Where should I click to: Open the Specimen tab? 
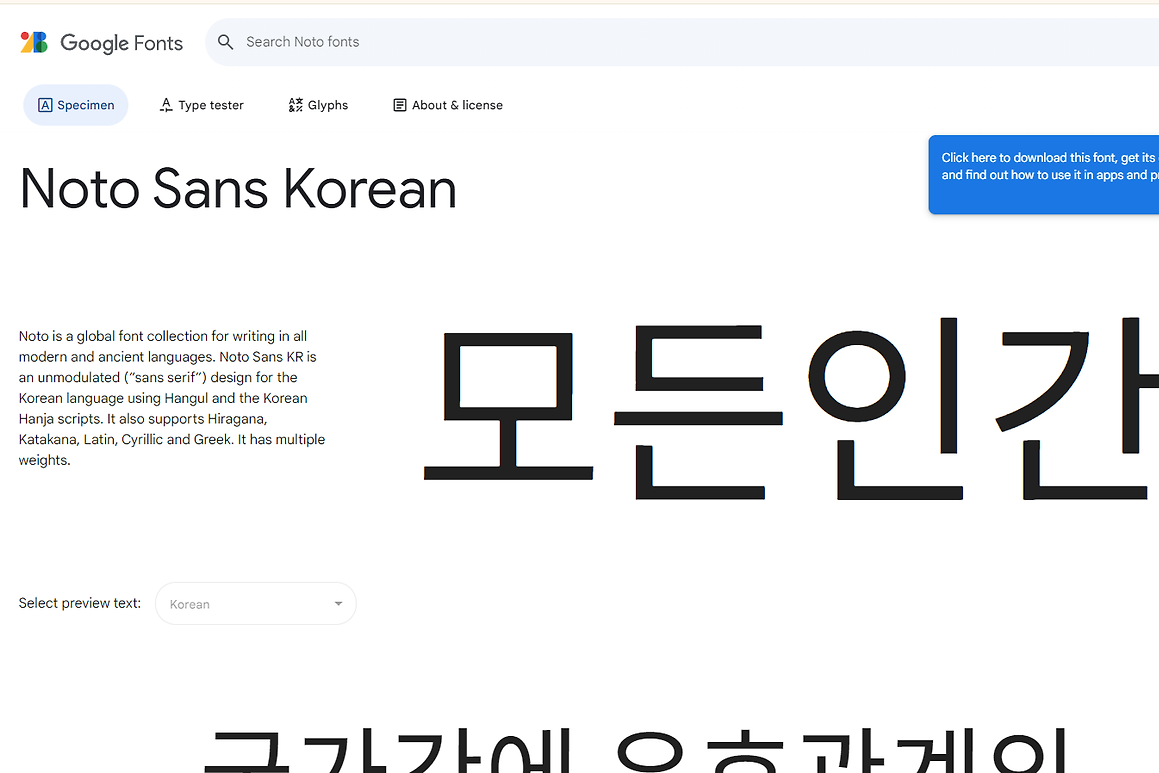tap(75, 105)
